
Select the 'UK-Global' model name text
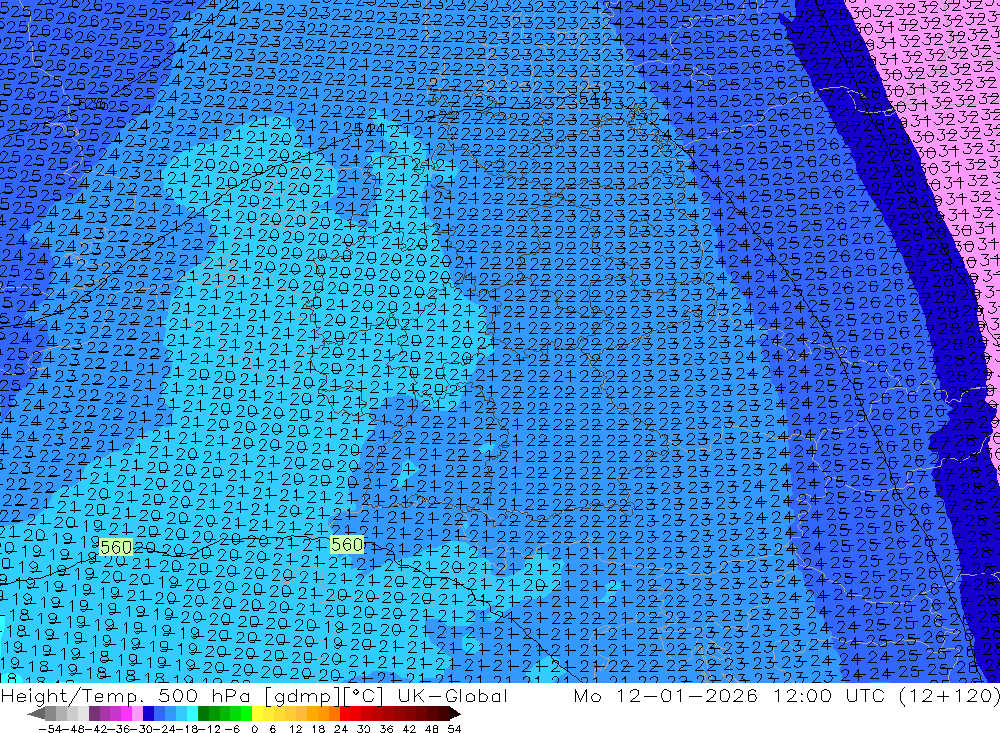(452, 695)
